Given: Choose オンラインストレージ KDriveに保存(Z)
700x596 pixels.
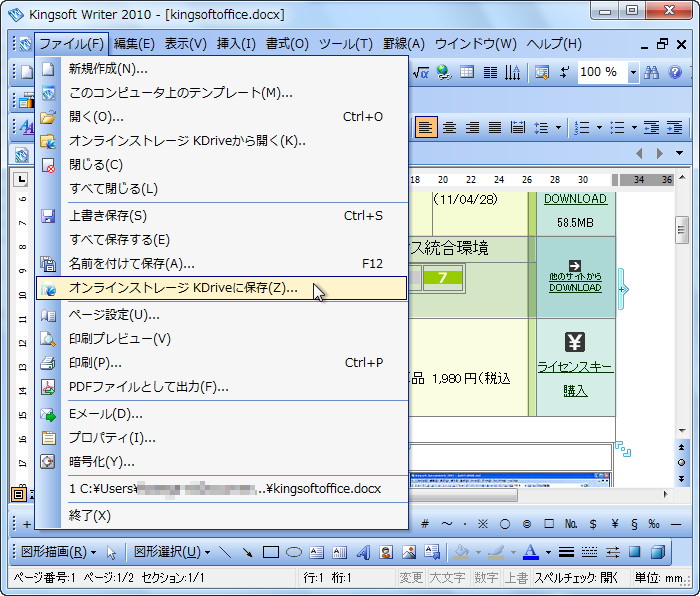Looking at the screenshot, I should click(x=221, y=288).
